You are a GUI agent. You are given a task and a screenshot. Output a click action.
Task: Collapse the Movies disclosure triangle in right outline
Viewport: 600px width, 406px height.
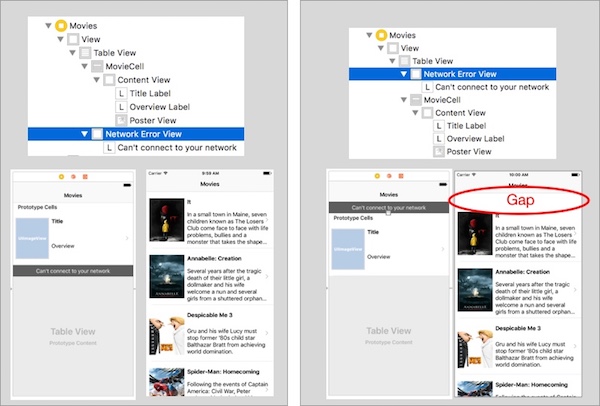click(x=369, y=35)
